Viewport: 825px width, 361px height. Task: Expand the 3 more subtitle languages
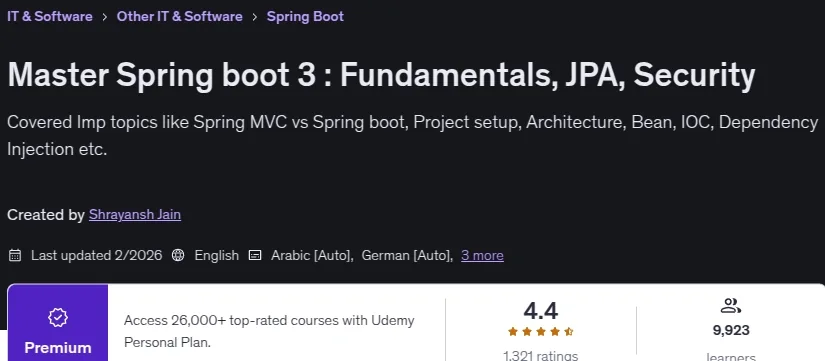(482, 256)
